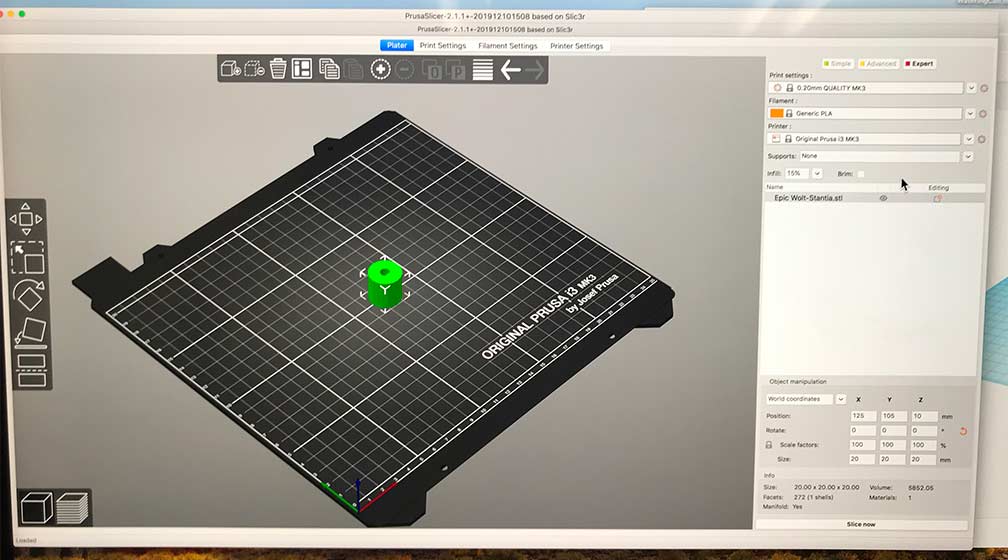Open the Print Settings tab

[x=443, y=46]
